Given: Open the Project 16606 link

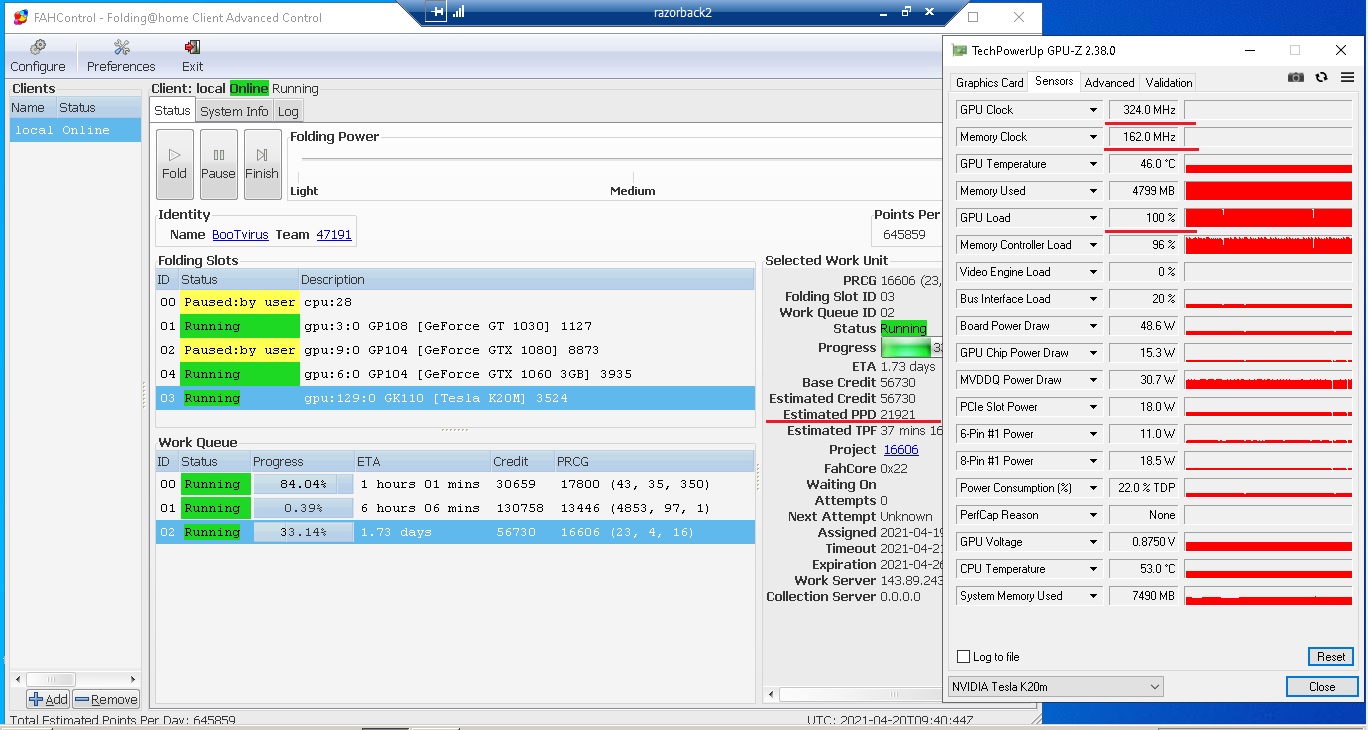Looking at the screenshot, I should [901, 450].
